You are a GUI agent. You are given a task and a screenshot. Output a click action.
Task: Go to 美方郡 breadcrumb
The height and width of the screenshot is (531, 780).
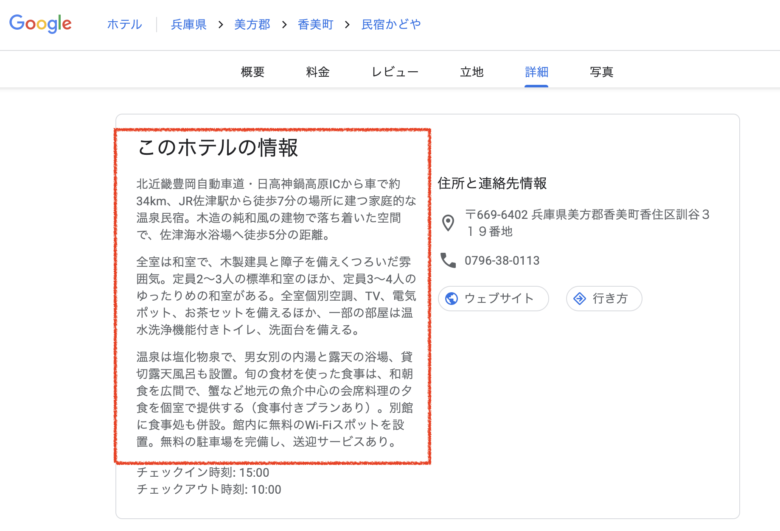click(252, 24)
